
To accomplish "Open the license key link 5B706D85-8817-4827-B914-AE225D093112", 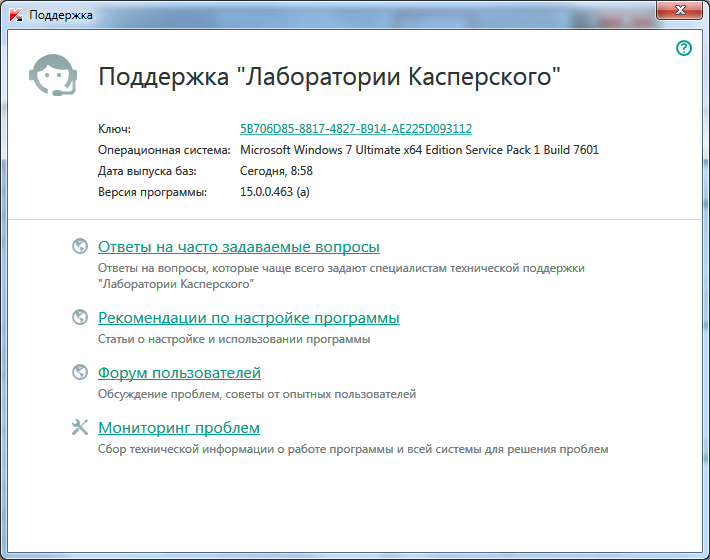I will [x=356, y=129].
